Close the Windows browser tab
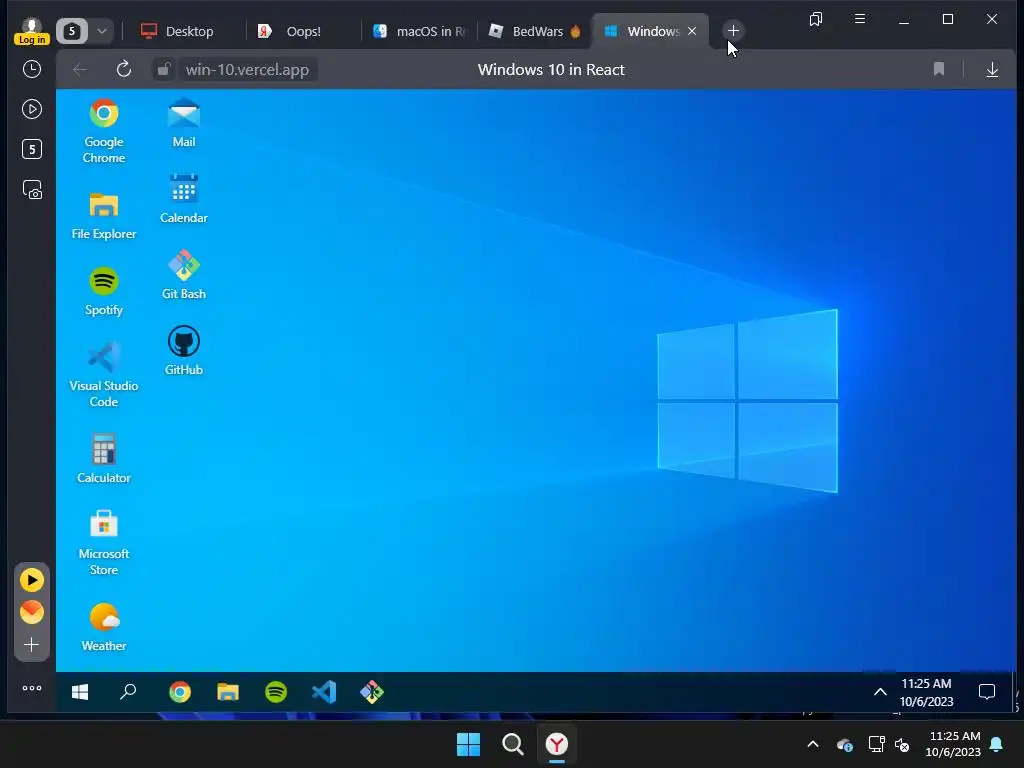Image resolution: width=1024 pixels, height=768 pixels. point(692,31)
